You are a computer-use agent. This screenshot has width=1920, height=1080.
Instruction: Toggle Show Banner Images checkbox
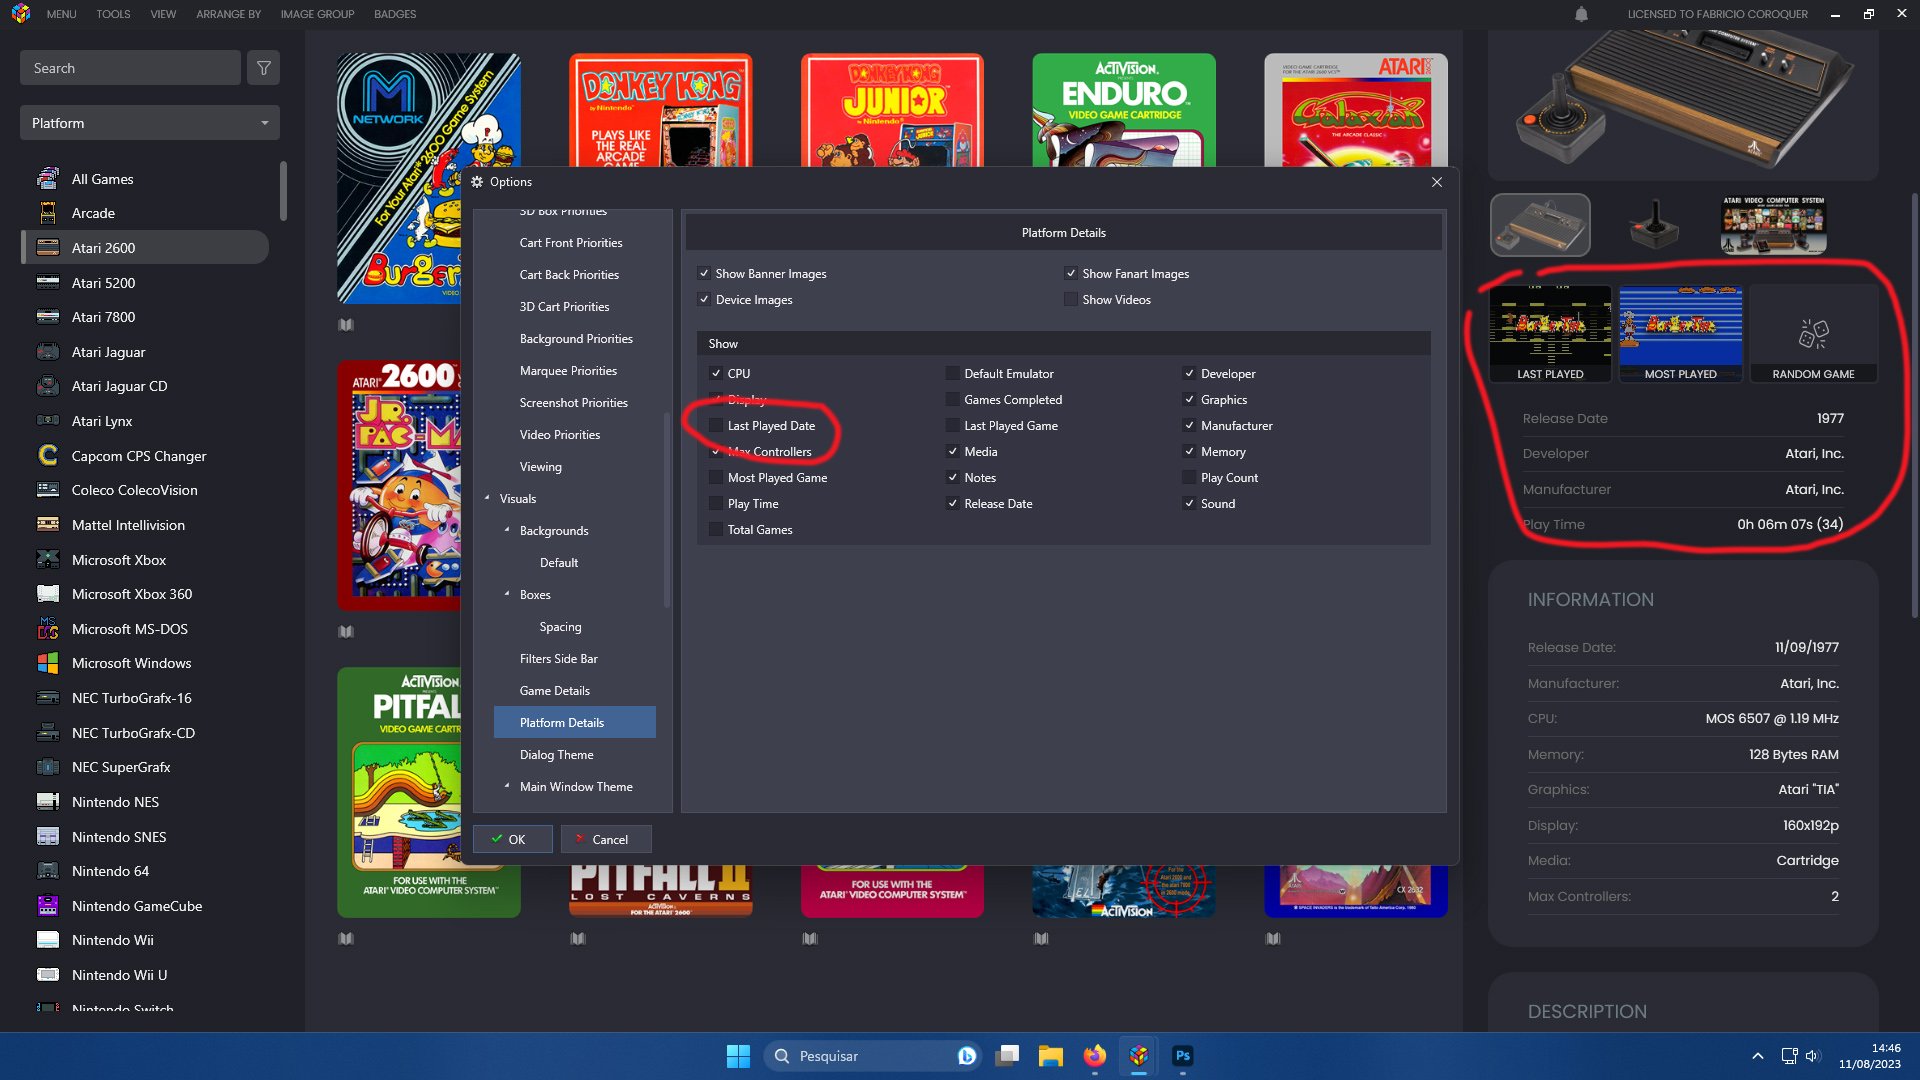[704, 274]
